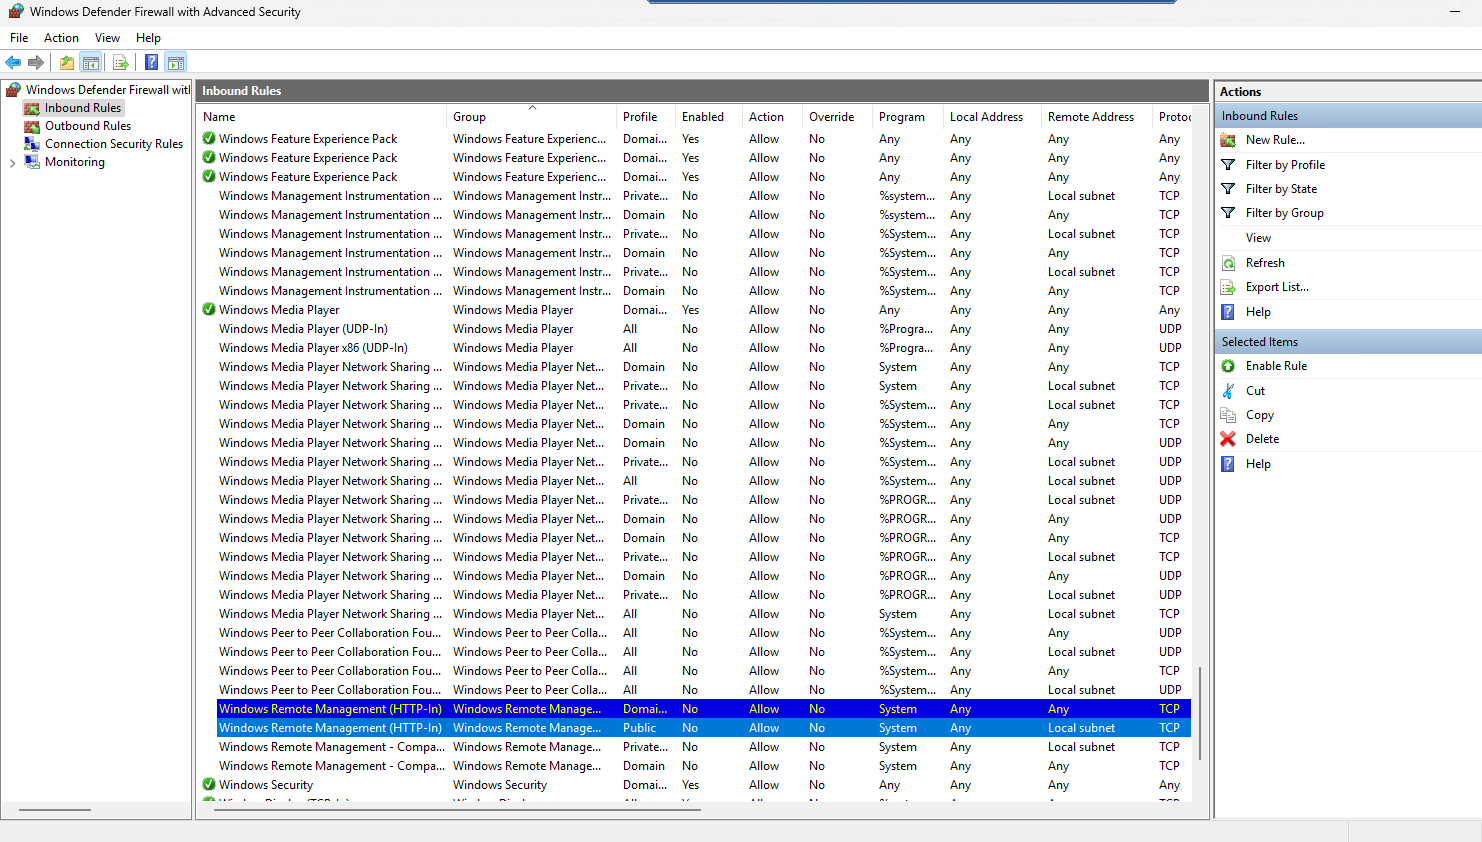This screenshot has height=842, width=1482.
Task: Open Filter by State submenu
Action: pyautogui.click(x=1280, y=189)
